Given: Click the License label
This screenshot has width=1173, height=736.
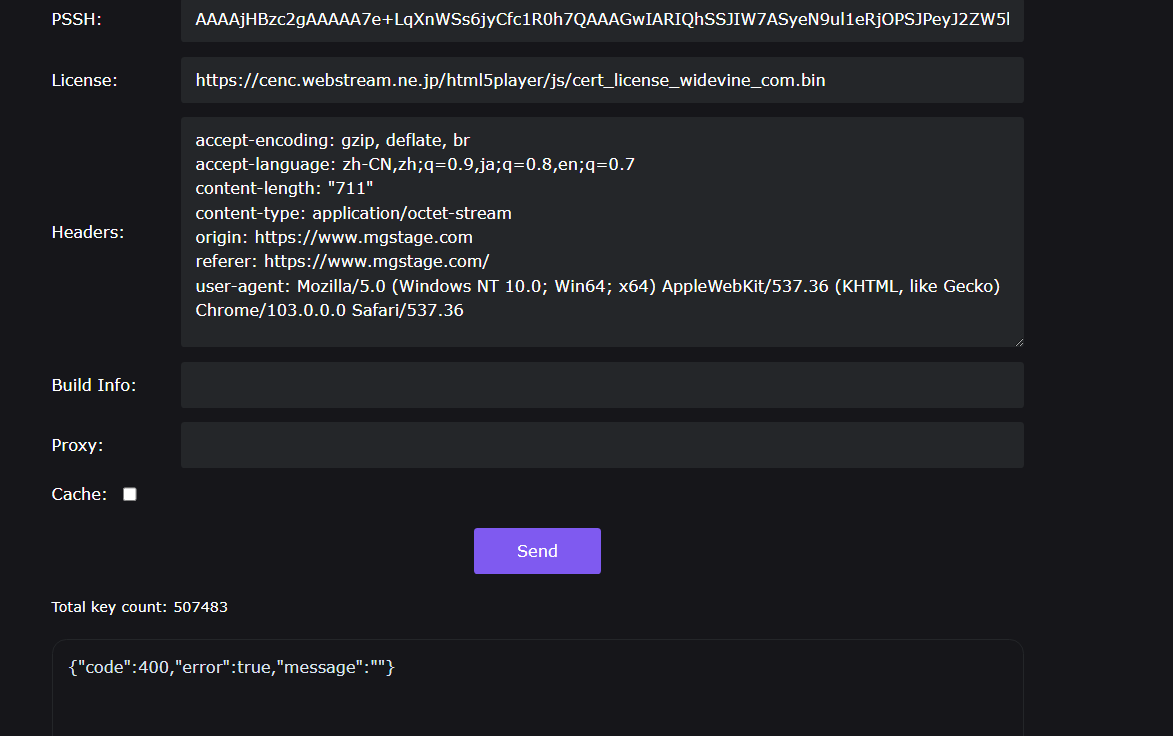Looking at the screenshot, I should pos(84,80).
